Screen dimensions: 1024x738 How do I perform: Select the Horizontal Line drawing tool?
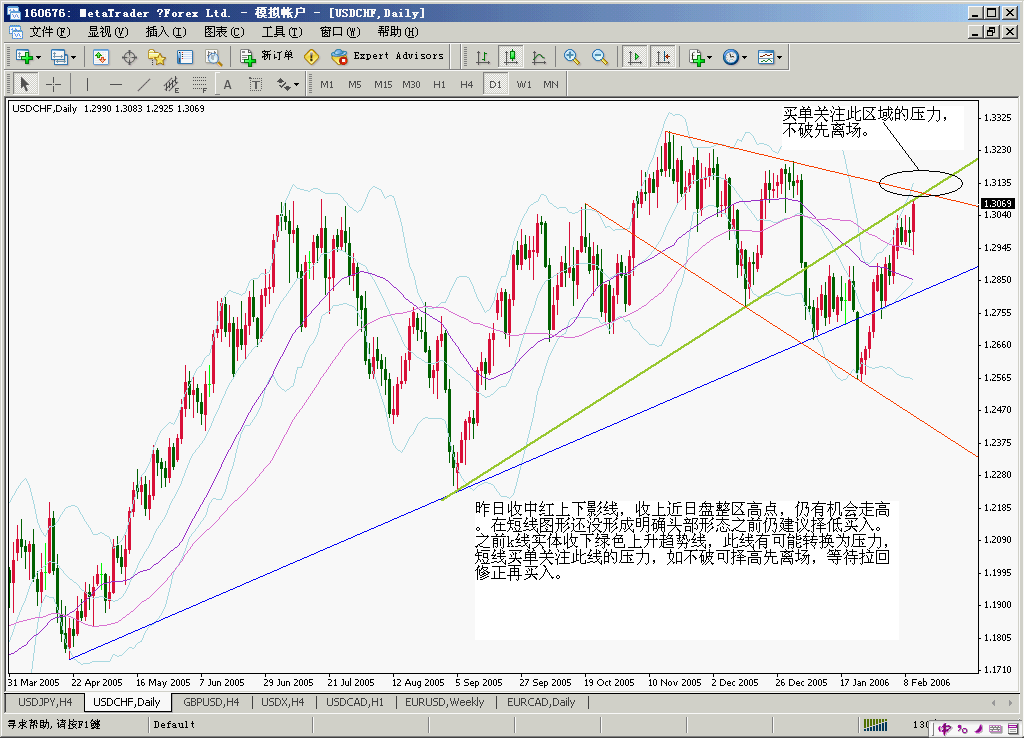pos(116,84)
